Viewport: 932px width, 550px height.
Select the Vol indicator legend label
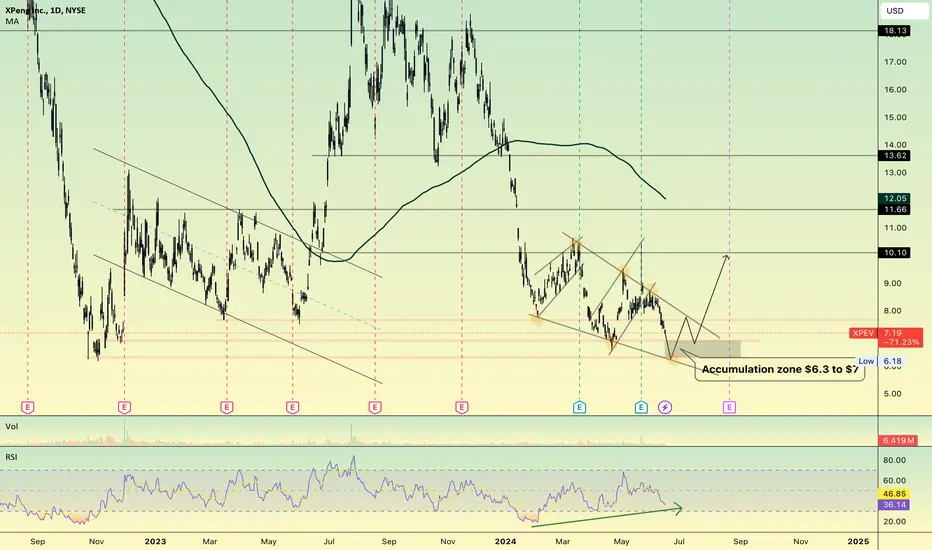(11, 426)
